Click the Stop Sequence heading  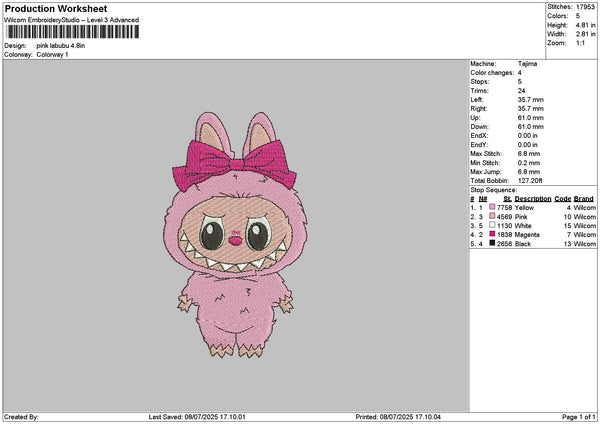click(493, 189)
